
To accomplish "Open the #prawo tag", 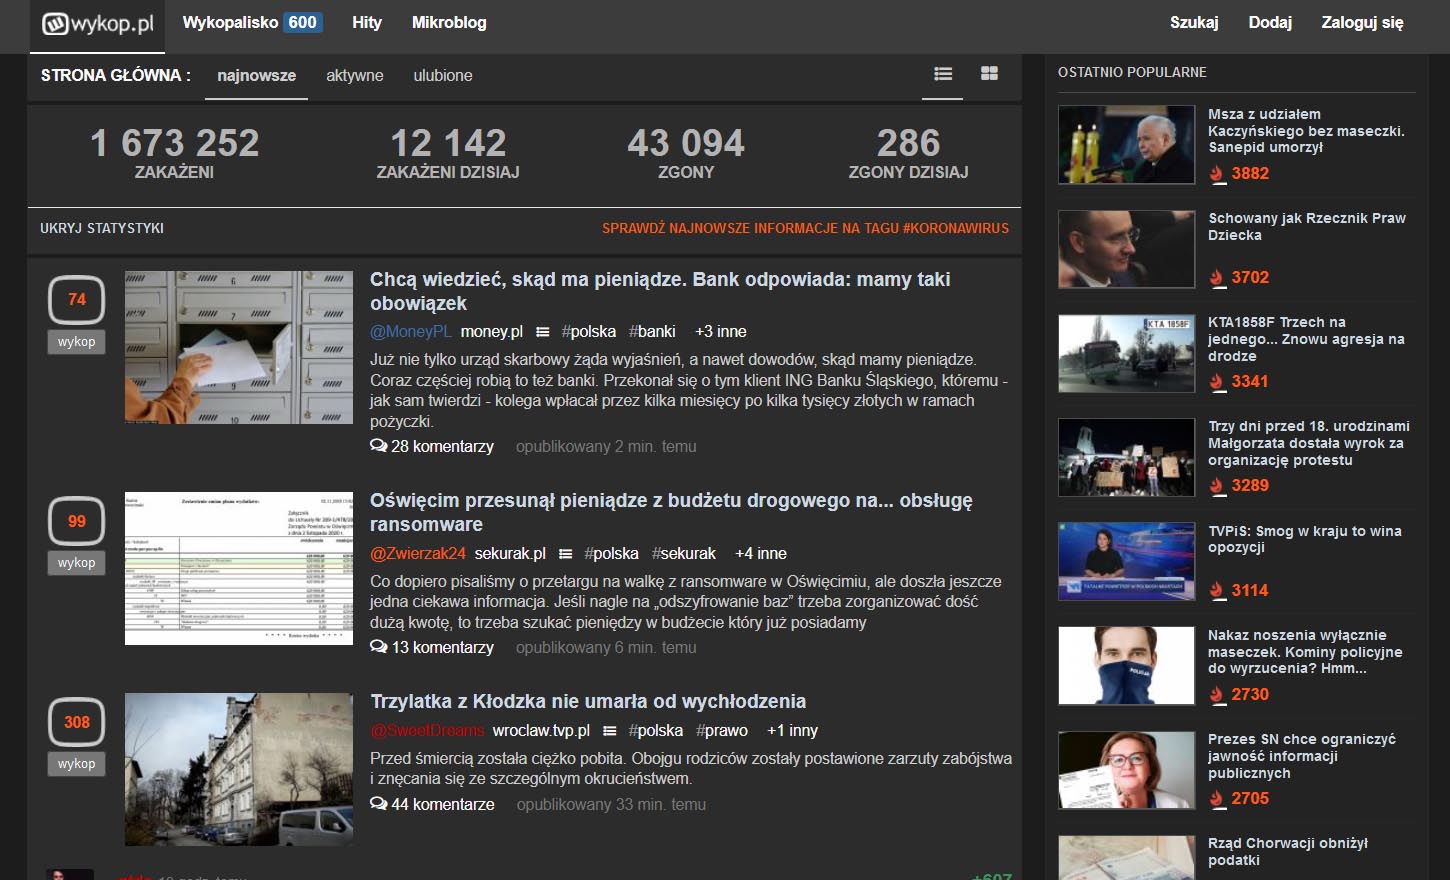I will pos(722,731).
